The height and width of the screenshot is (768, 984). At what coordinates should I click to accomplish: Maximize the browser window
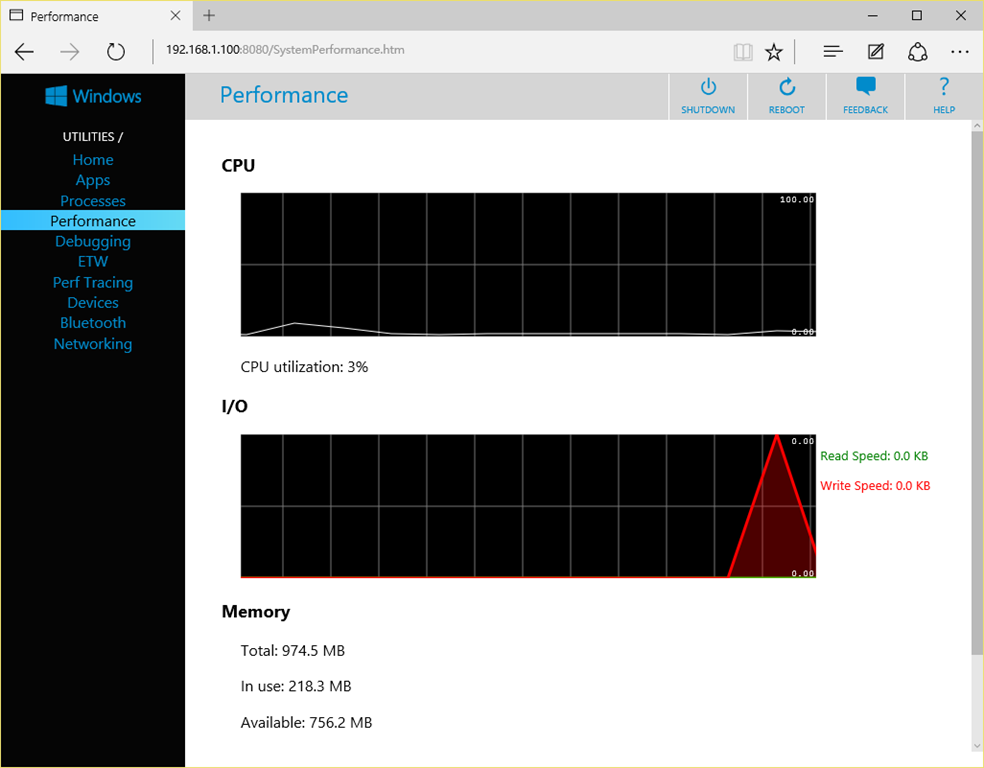point(917,16)
